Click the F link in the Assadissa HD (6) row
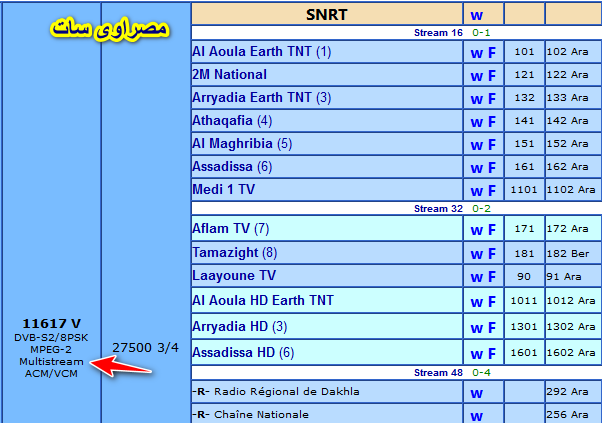The image size is (602, 423). pyautogui.click(x=492, y=354)
